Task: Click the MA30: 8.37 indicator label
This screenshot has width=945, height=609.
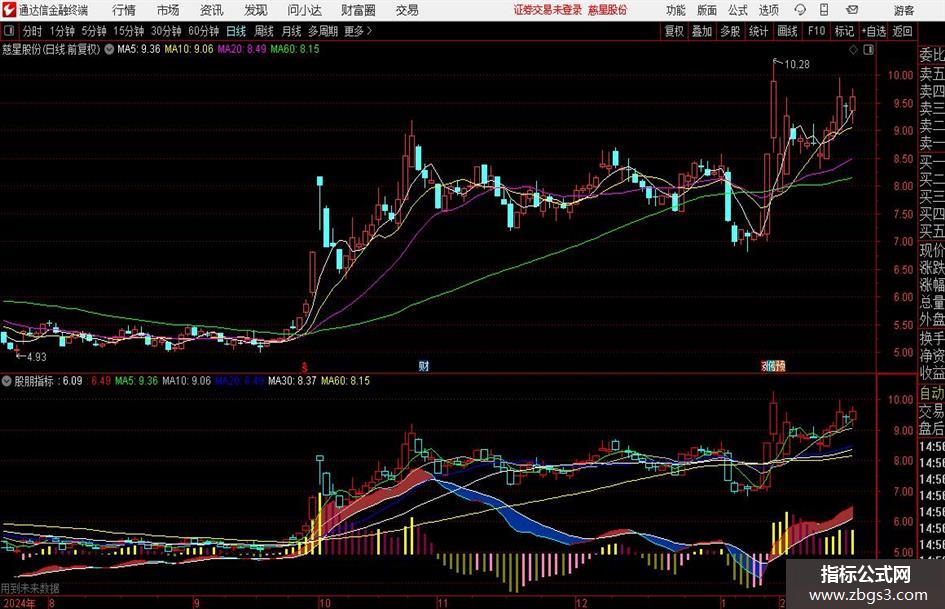Action: click(x=292, y=380)
